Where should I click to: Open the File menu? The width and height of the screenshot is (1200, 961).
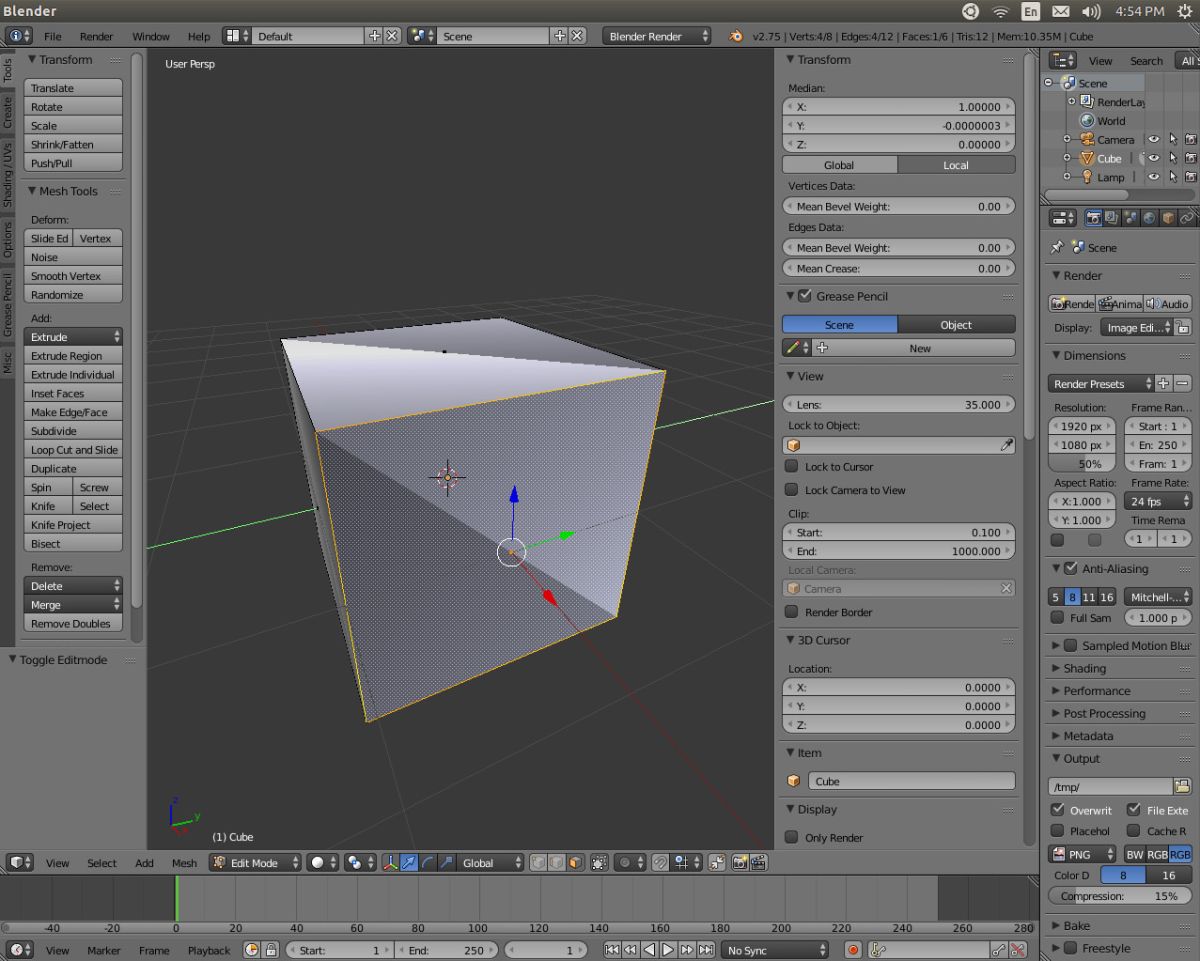(x=52, y=36)
